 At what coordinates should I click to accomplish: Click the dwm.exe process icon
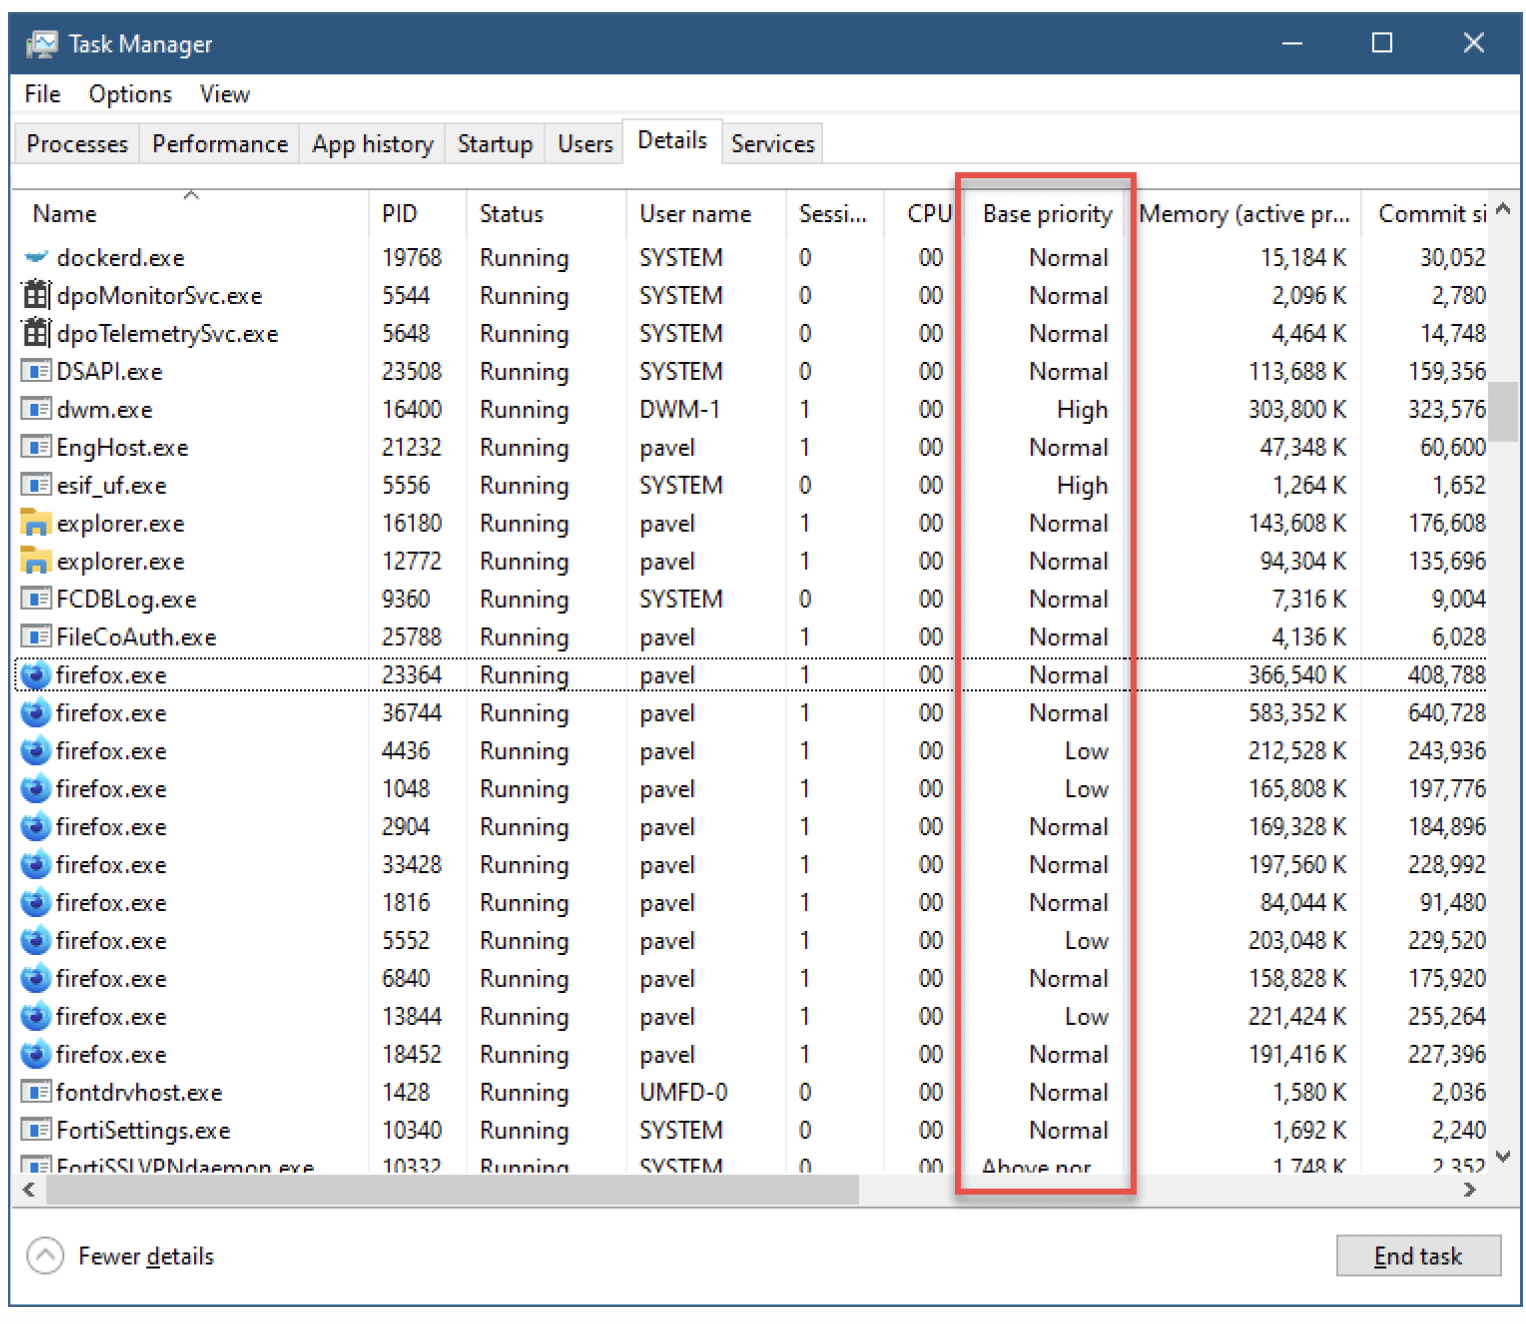pyautogui.click(x=36, y=409)
